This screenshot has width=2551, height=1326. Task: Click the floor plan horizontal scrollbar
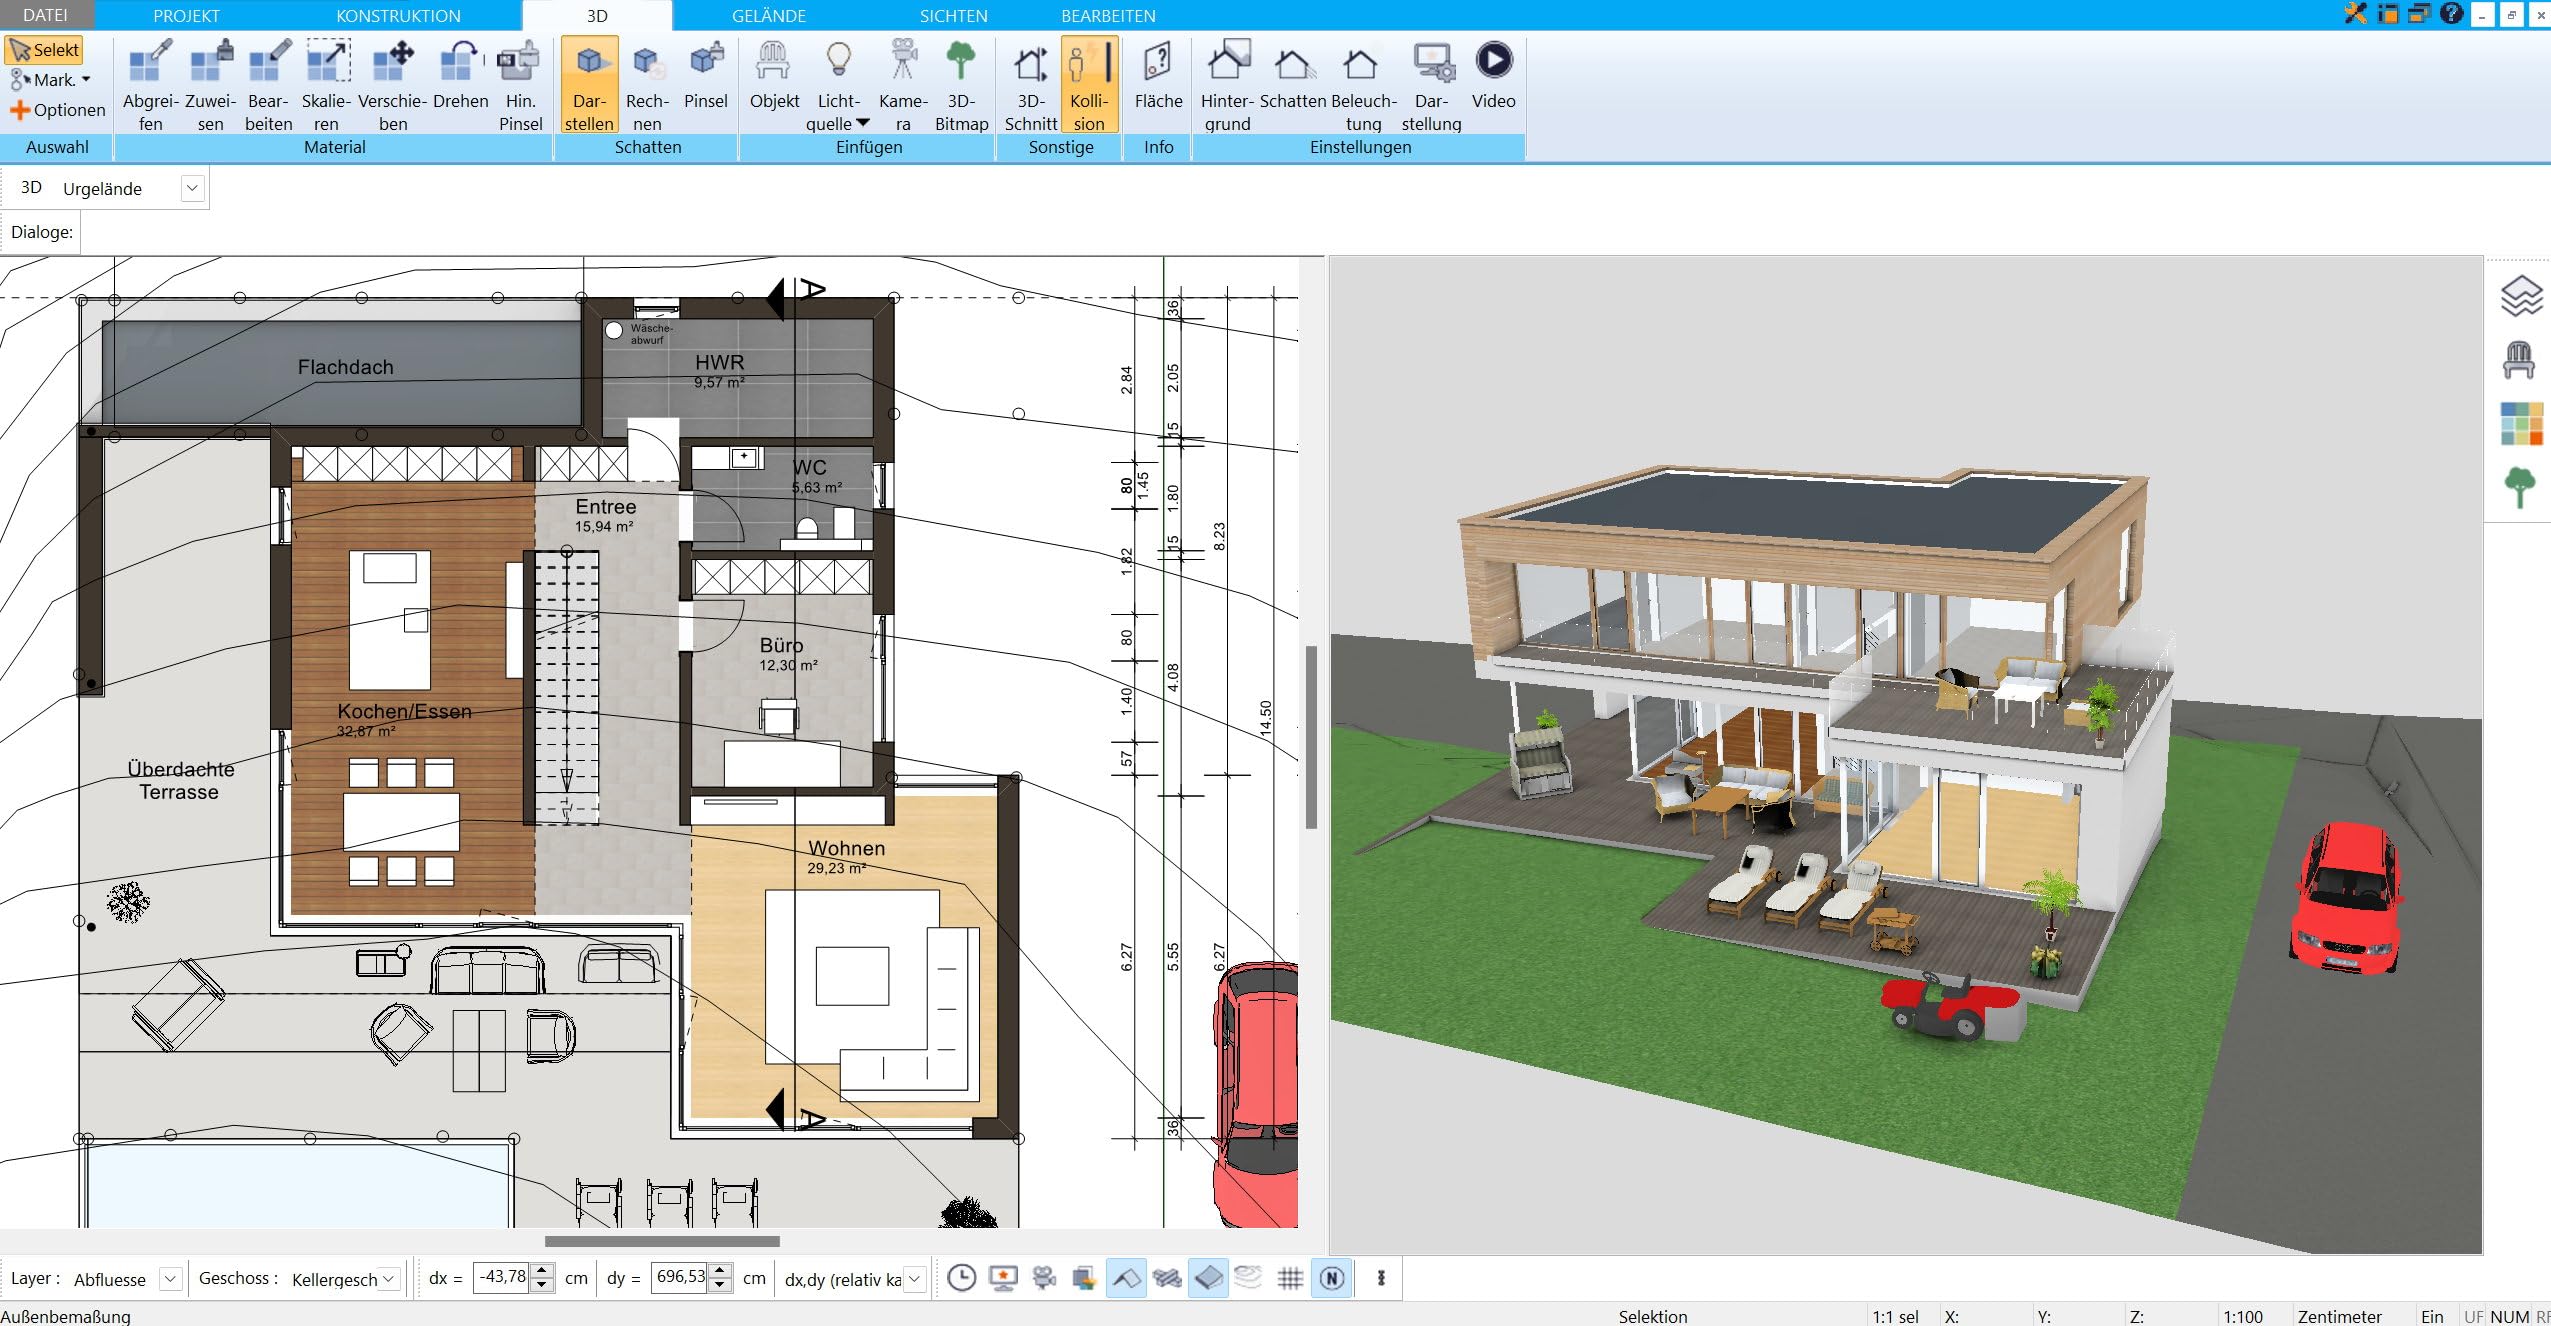pos(662,1241)
